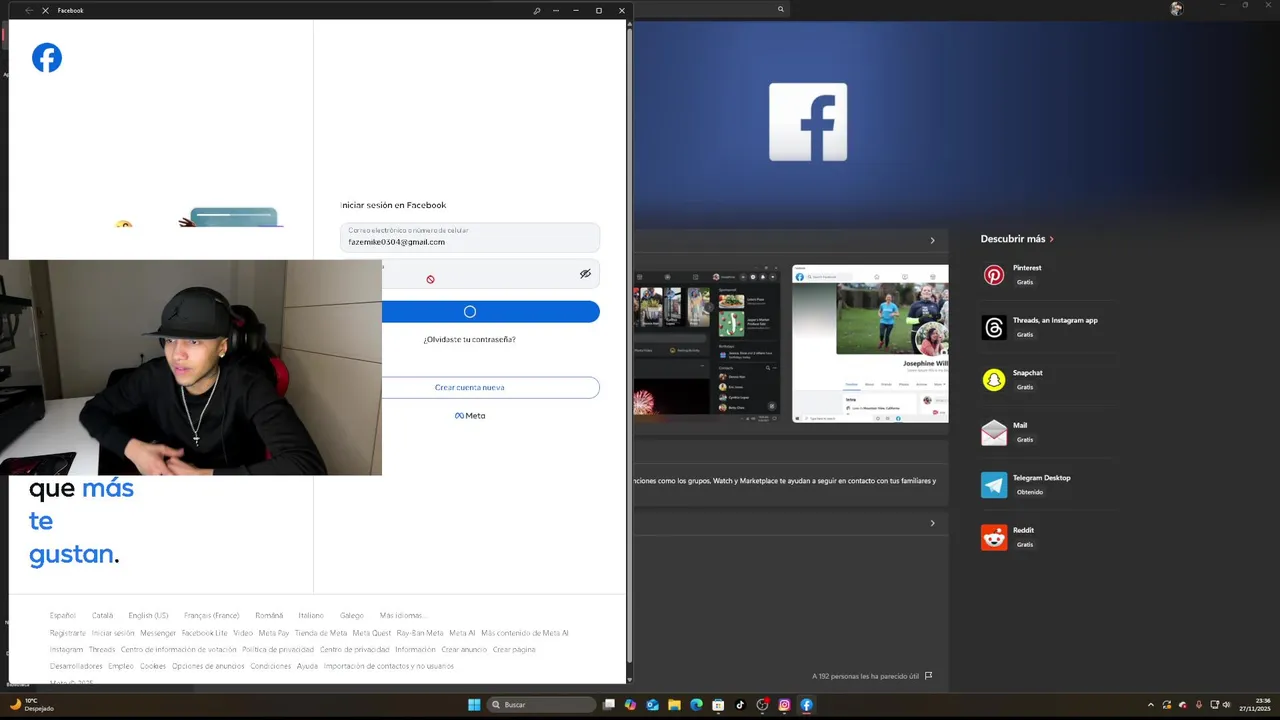This screenshot has width=1280, height=720.
Task: Click the large Facebook app icon in the Store
Action: coord(808,122)
